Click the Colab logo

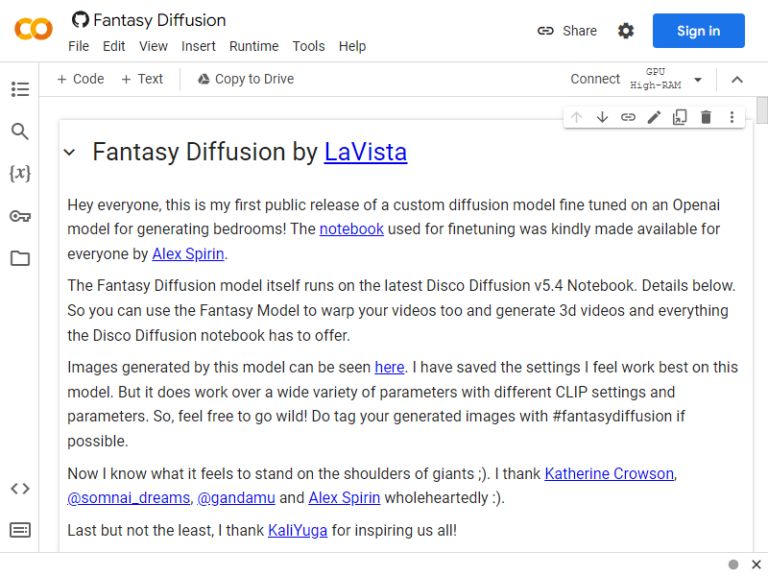tap(33, 29)
